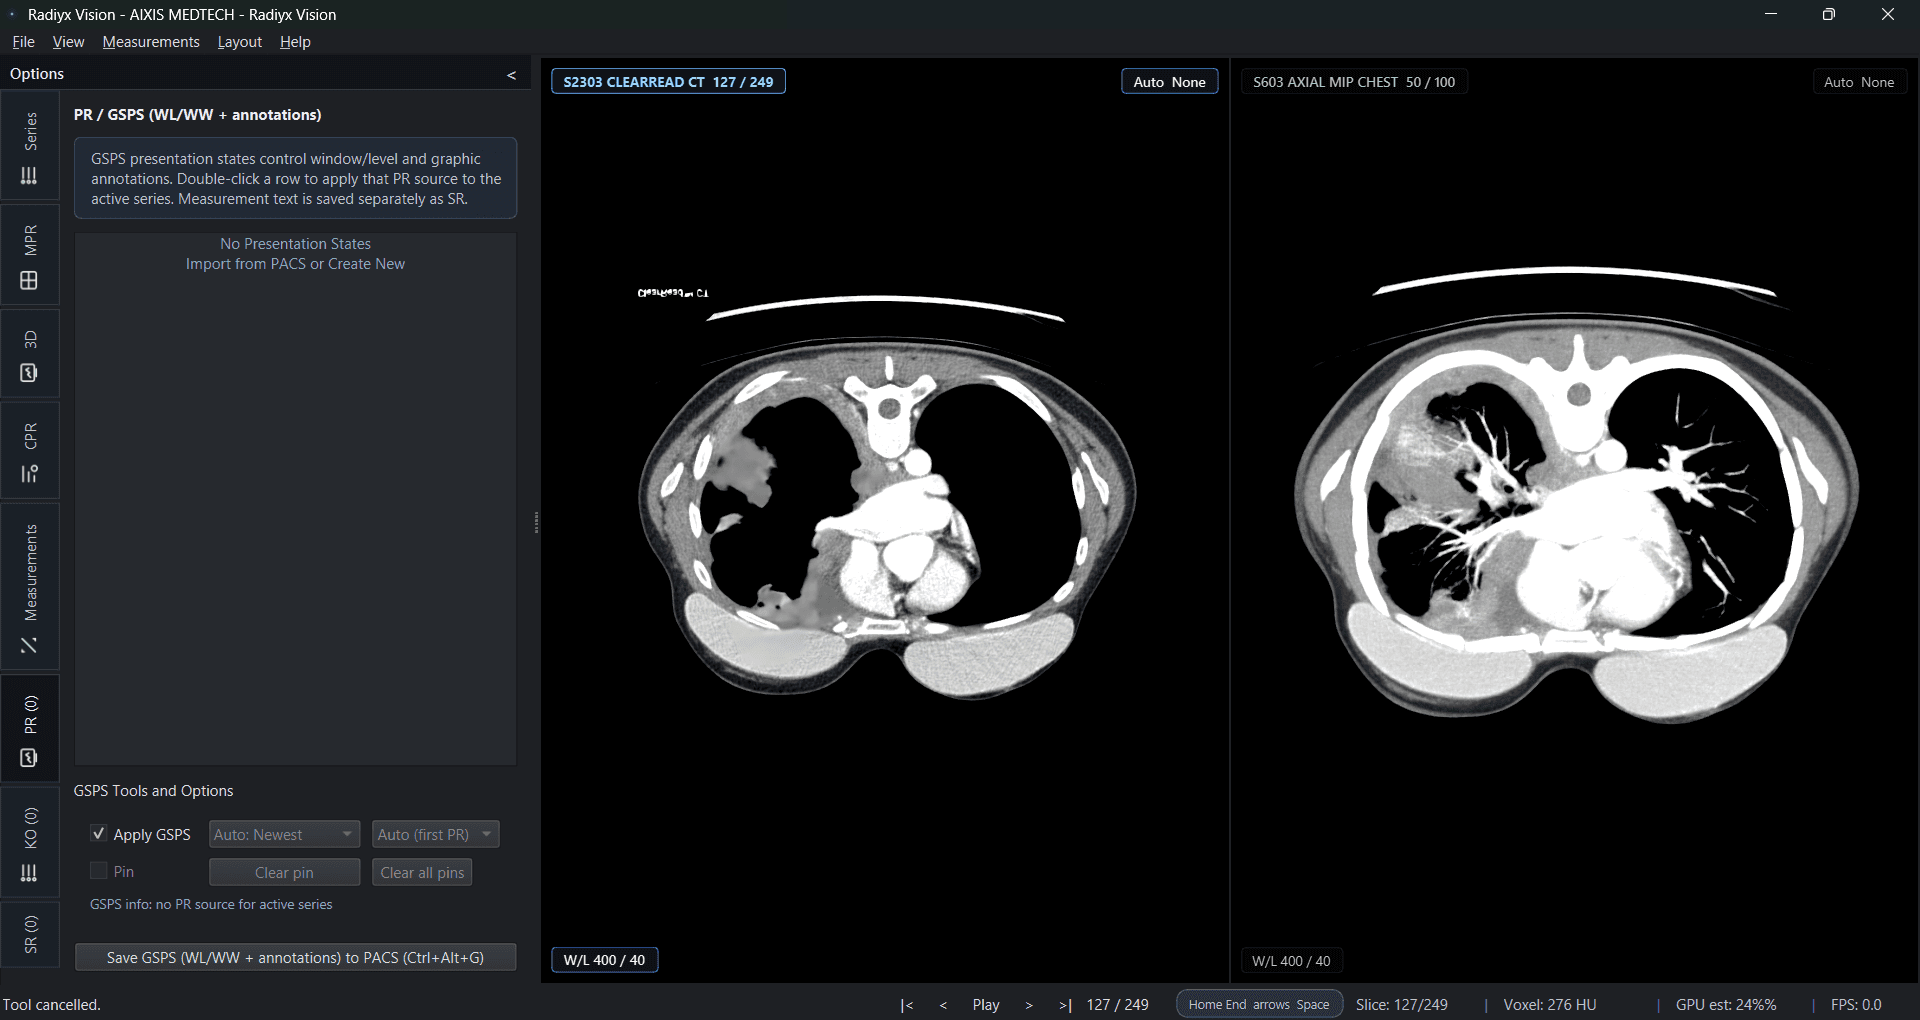The height and width of the screenshot is (1020, 1920).
Task: Open the SR (0) sidebar tab
Action: tap(30, 933)
